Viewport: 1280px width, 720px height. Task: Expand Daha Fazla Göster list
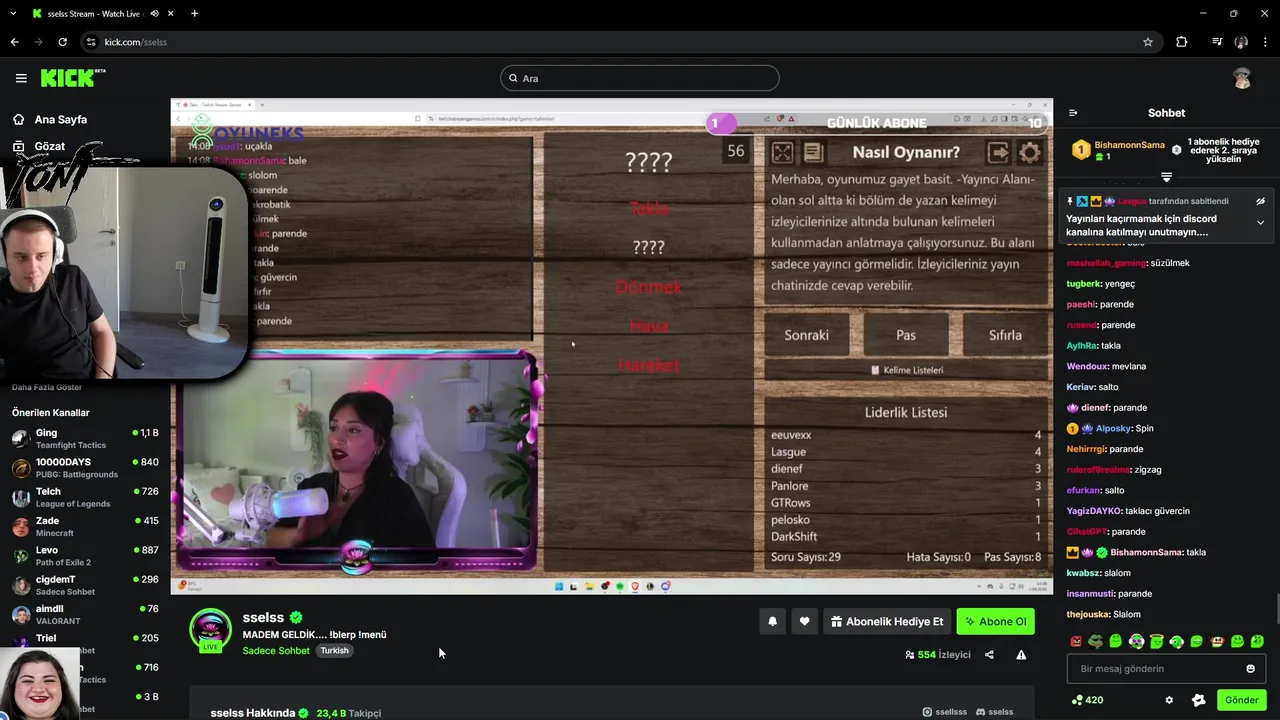[x=47, y=387]
